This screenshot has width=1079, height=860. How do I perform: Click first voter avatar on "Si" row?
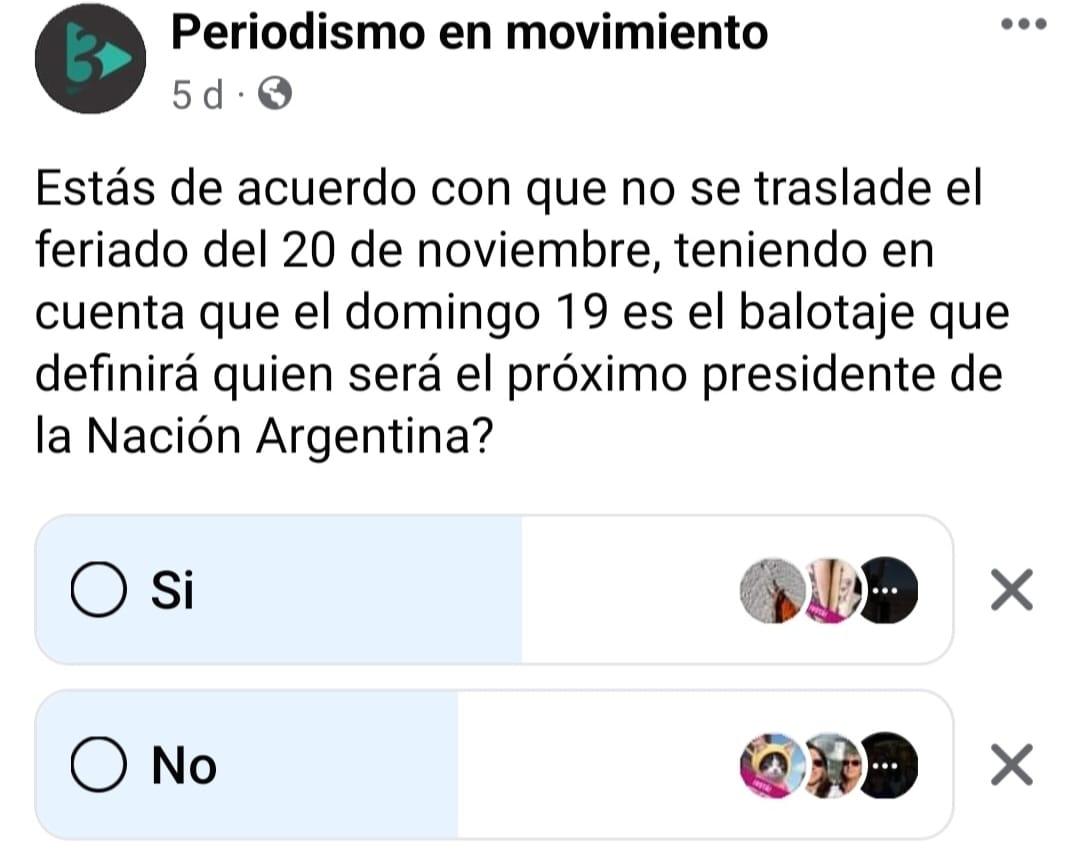[770, 591]
